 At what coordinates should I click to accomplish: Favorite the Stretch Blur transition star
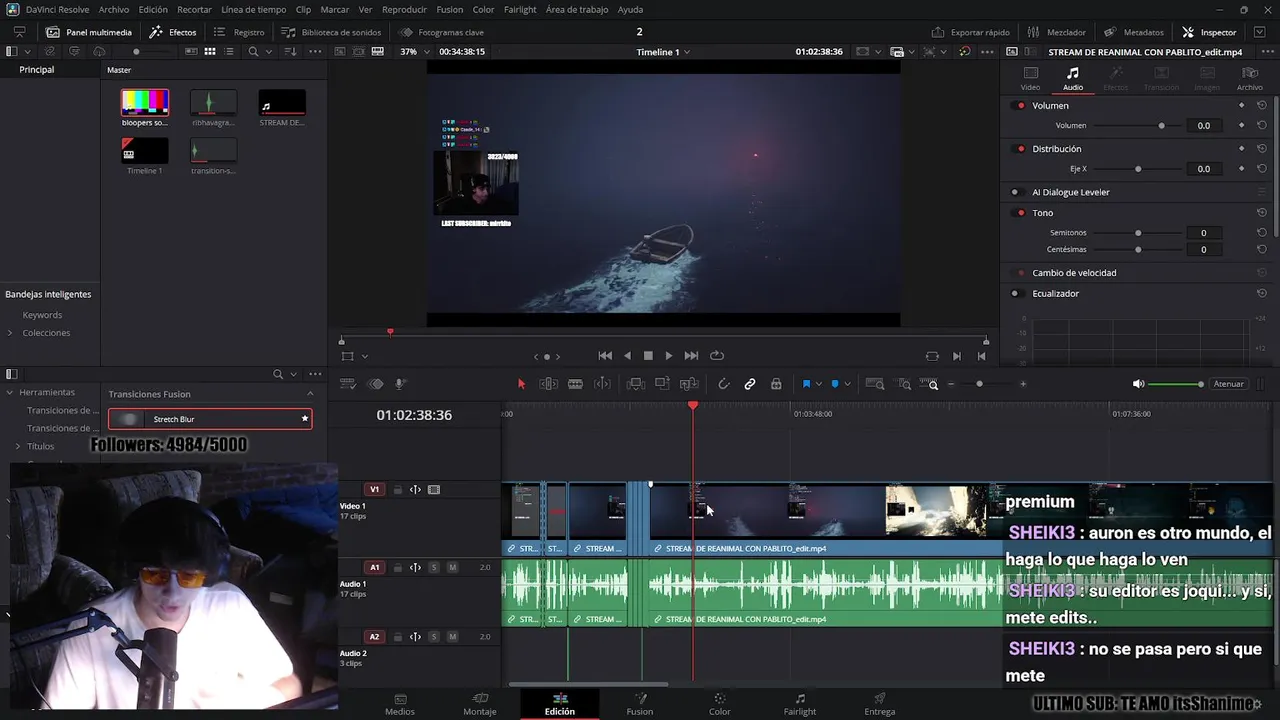click(x=305, y=419)
